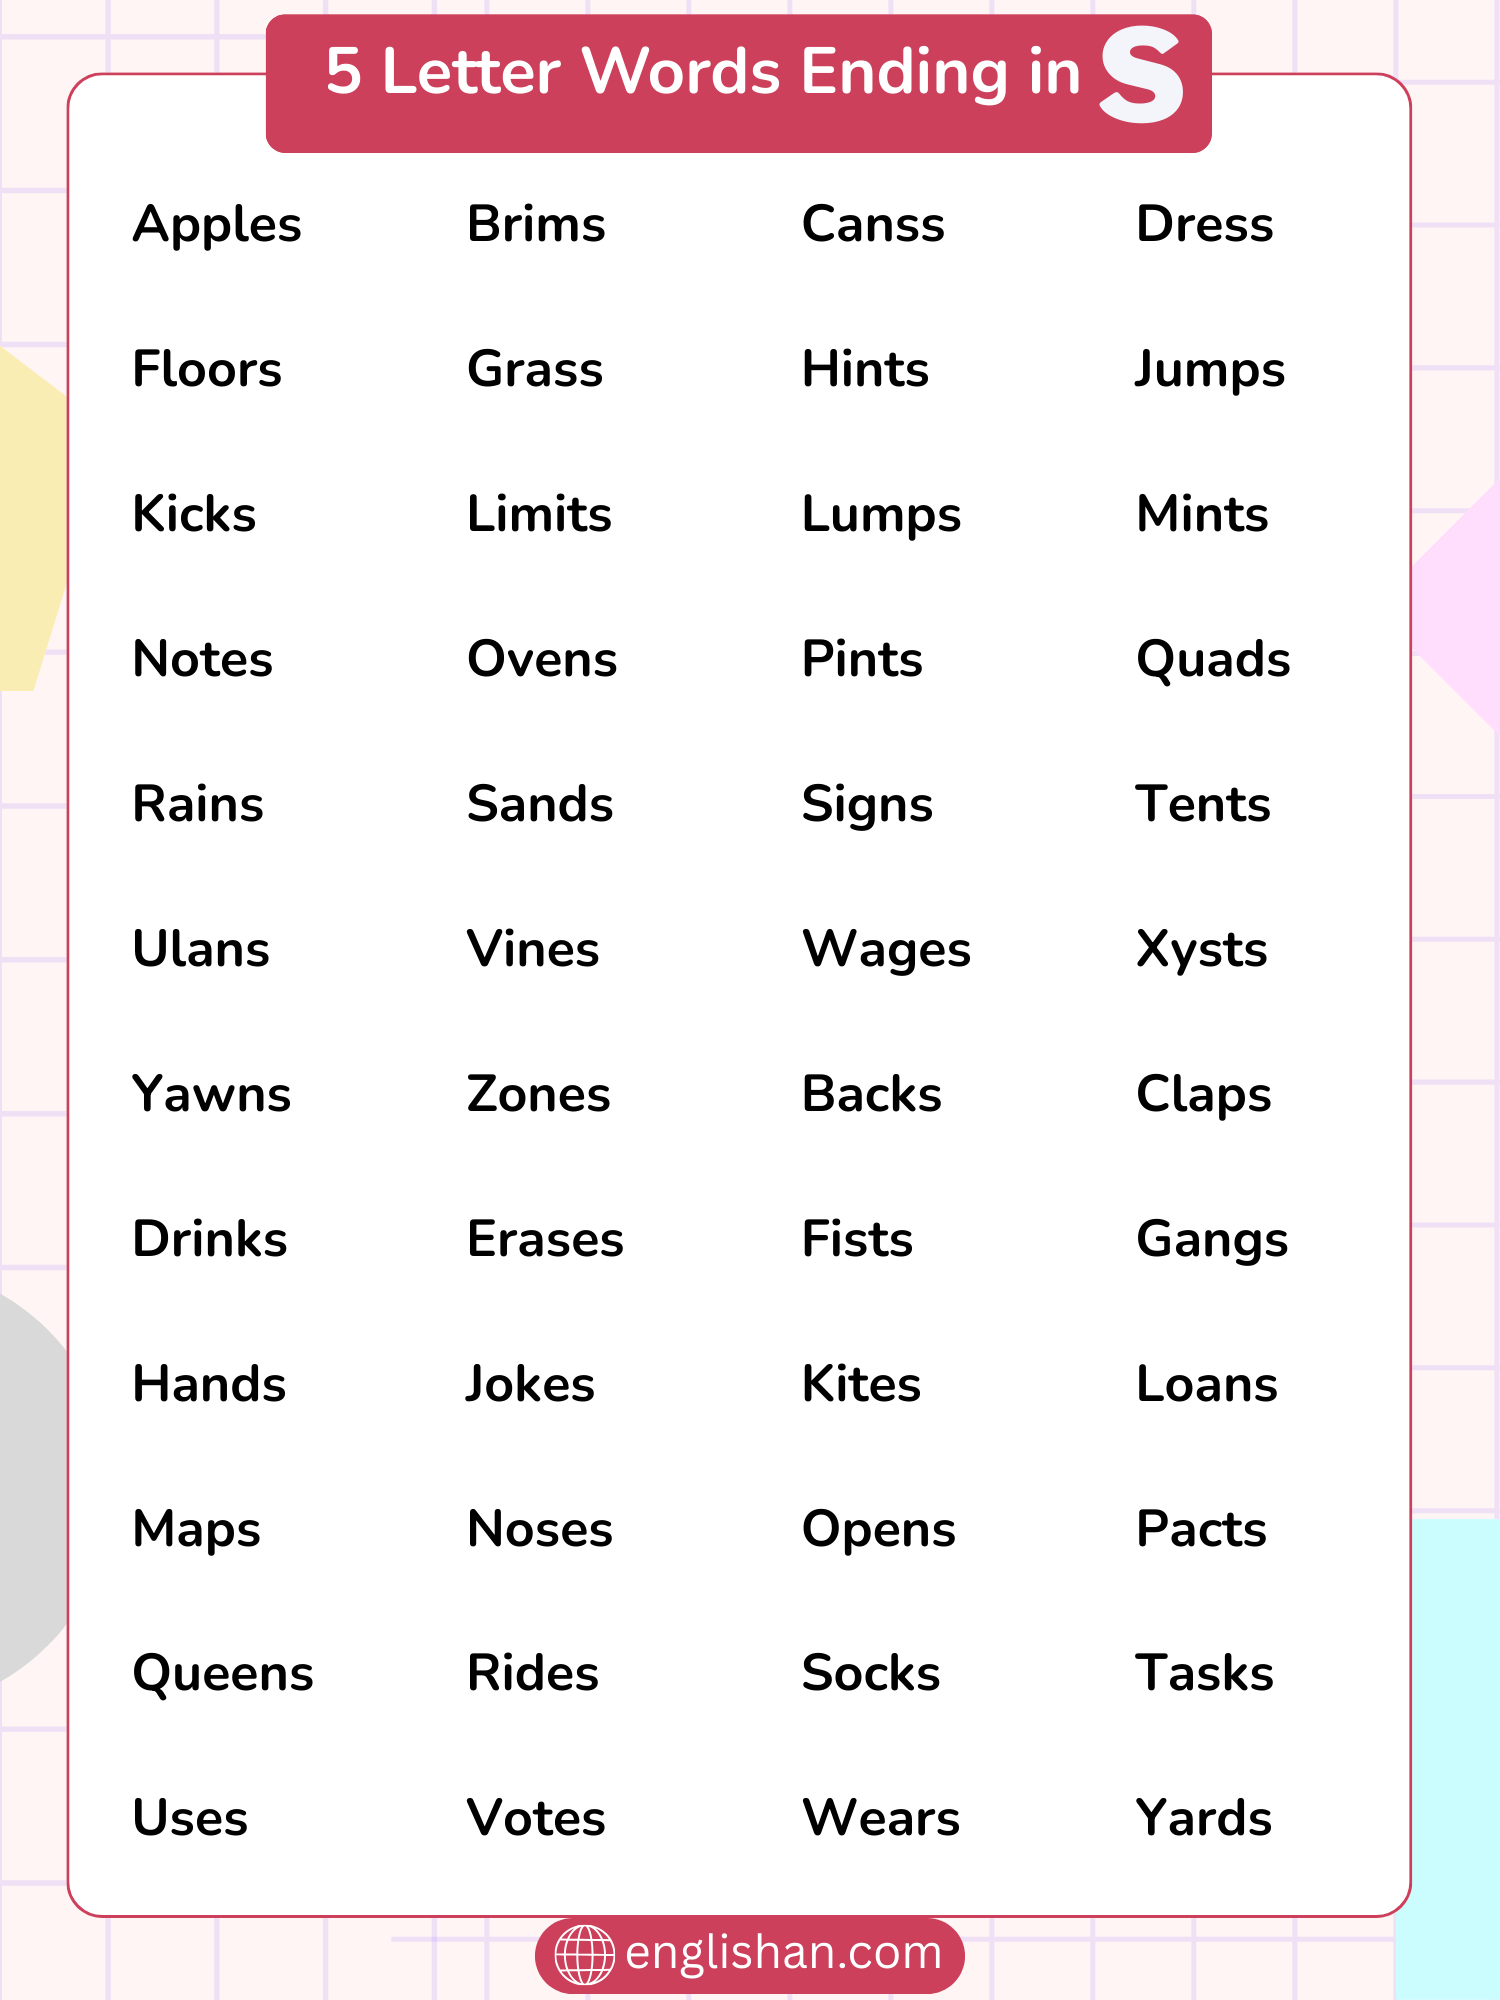Click the large letter S in the title
1500x2000 pixels.
[1142, 76]
